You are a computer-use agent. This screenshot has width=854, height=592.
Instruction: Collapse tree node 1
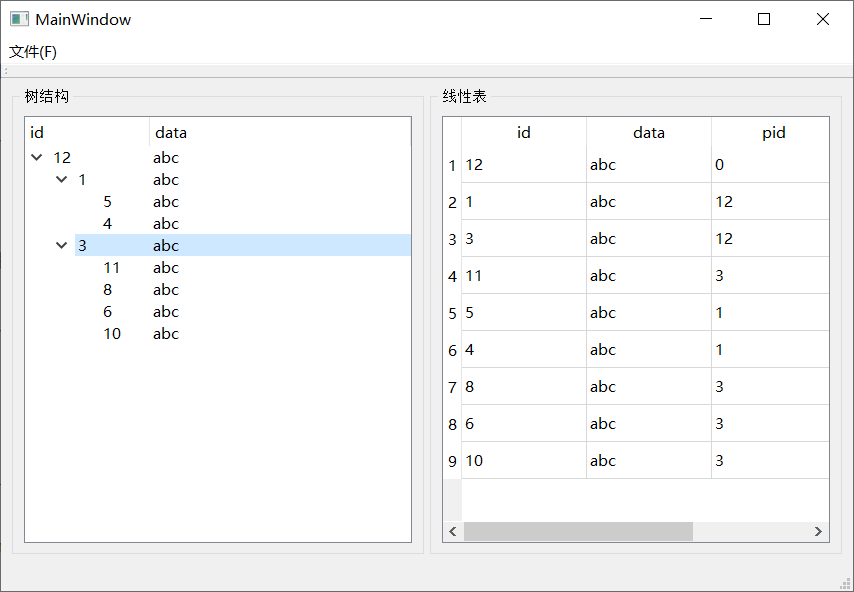click(62, 180)
